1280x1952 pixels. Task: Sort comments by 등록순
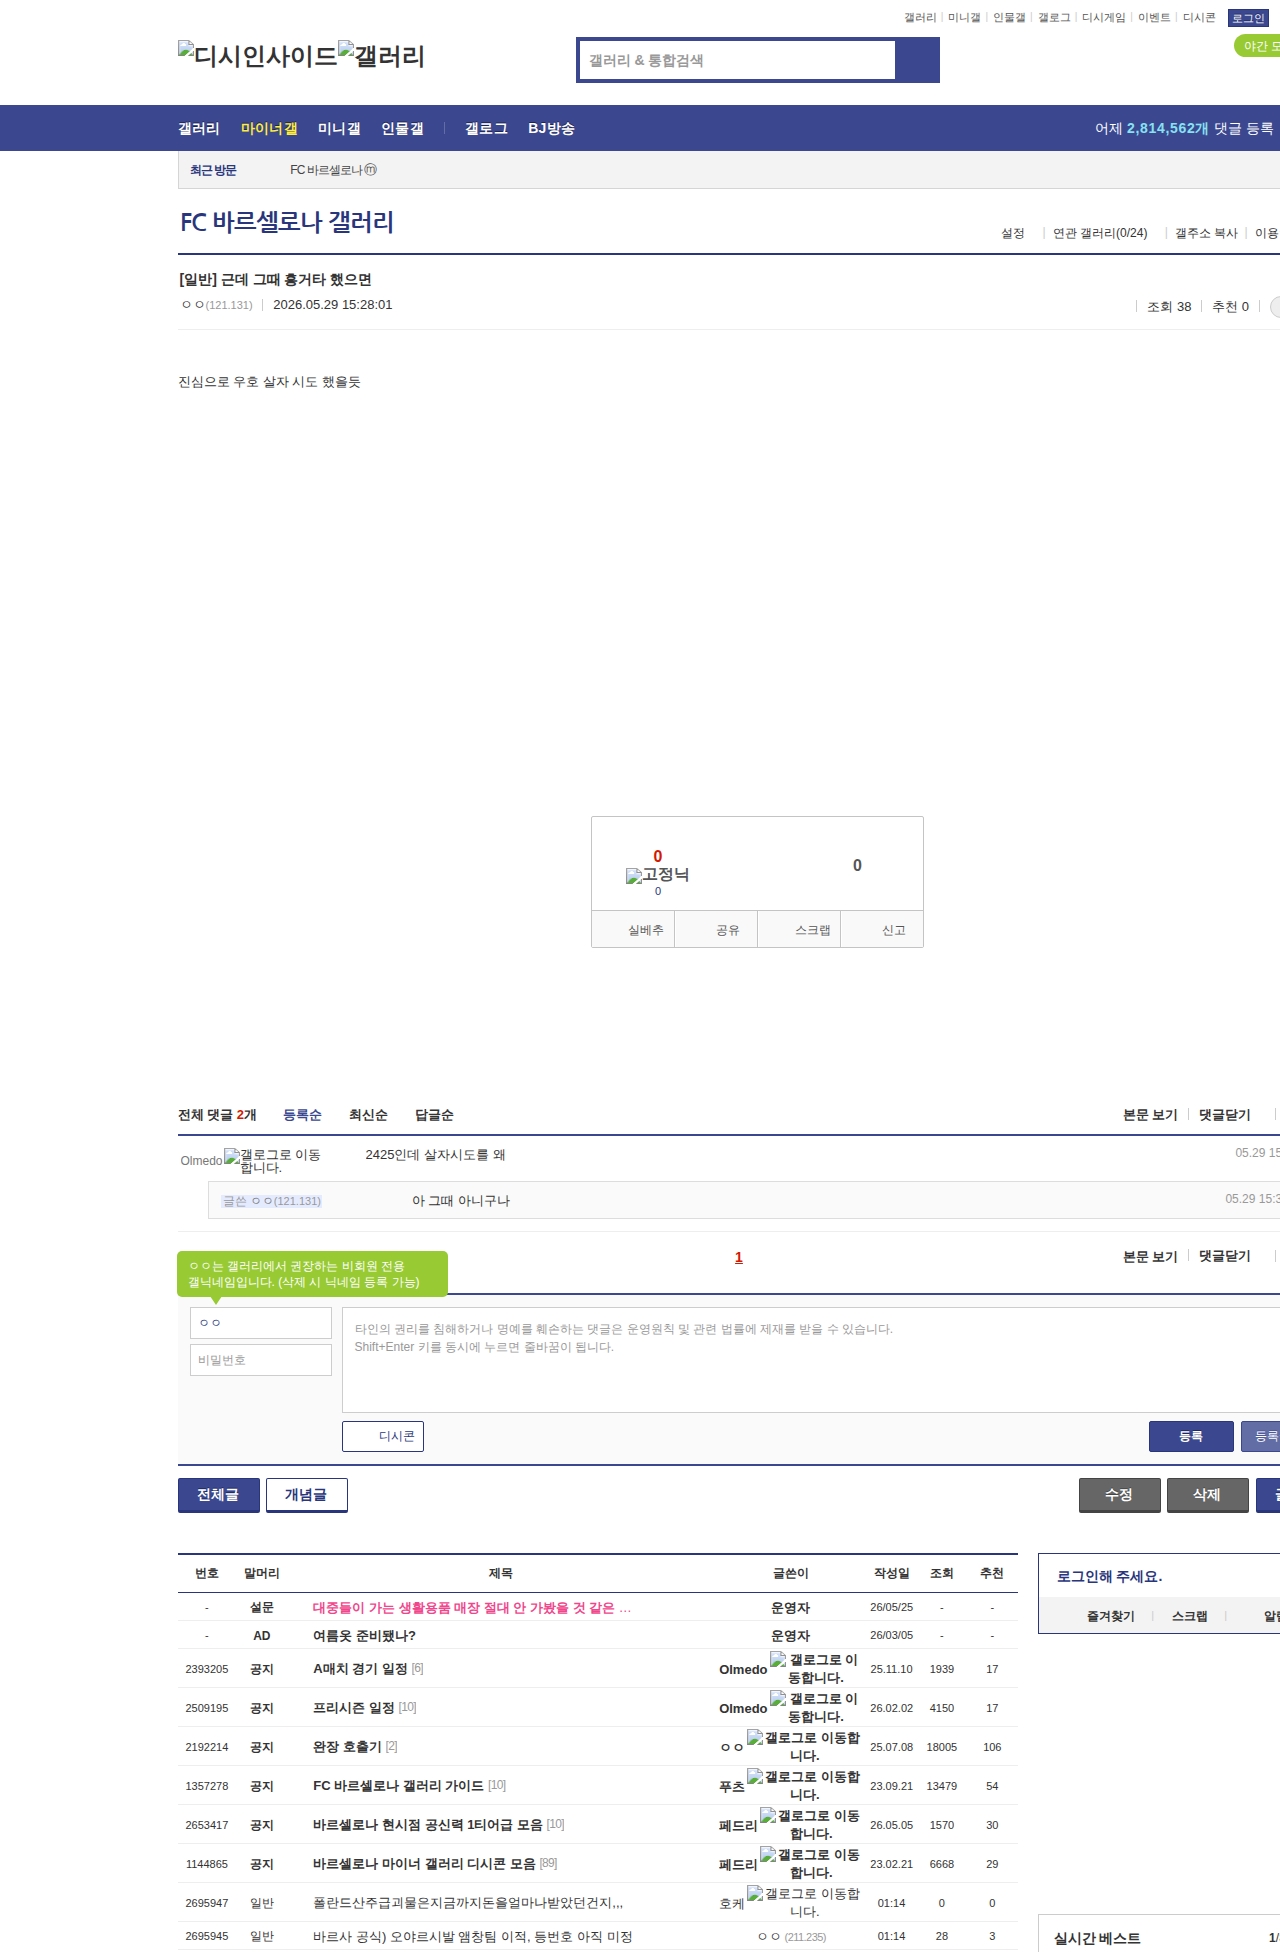pos(302,1115)
